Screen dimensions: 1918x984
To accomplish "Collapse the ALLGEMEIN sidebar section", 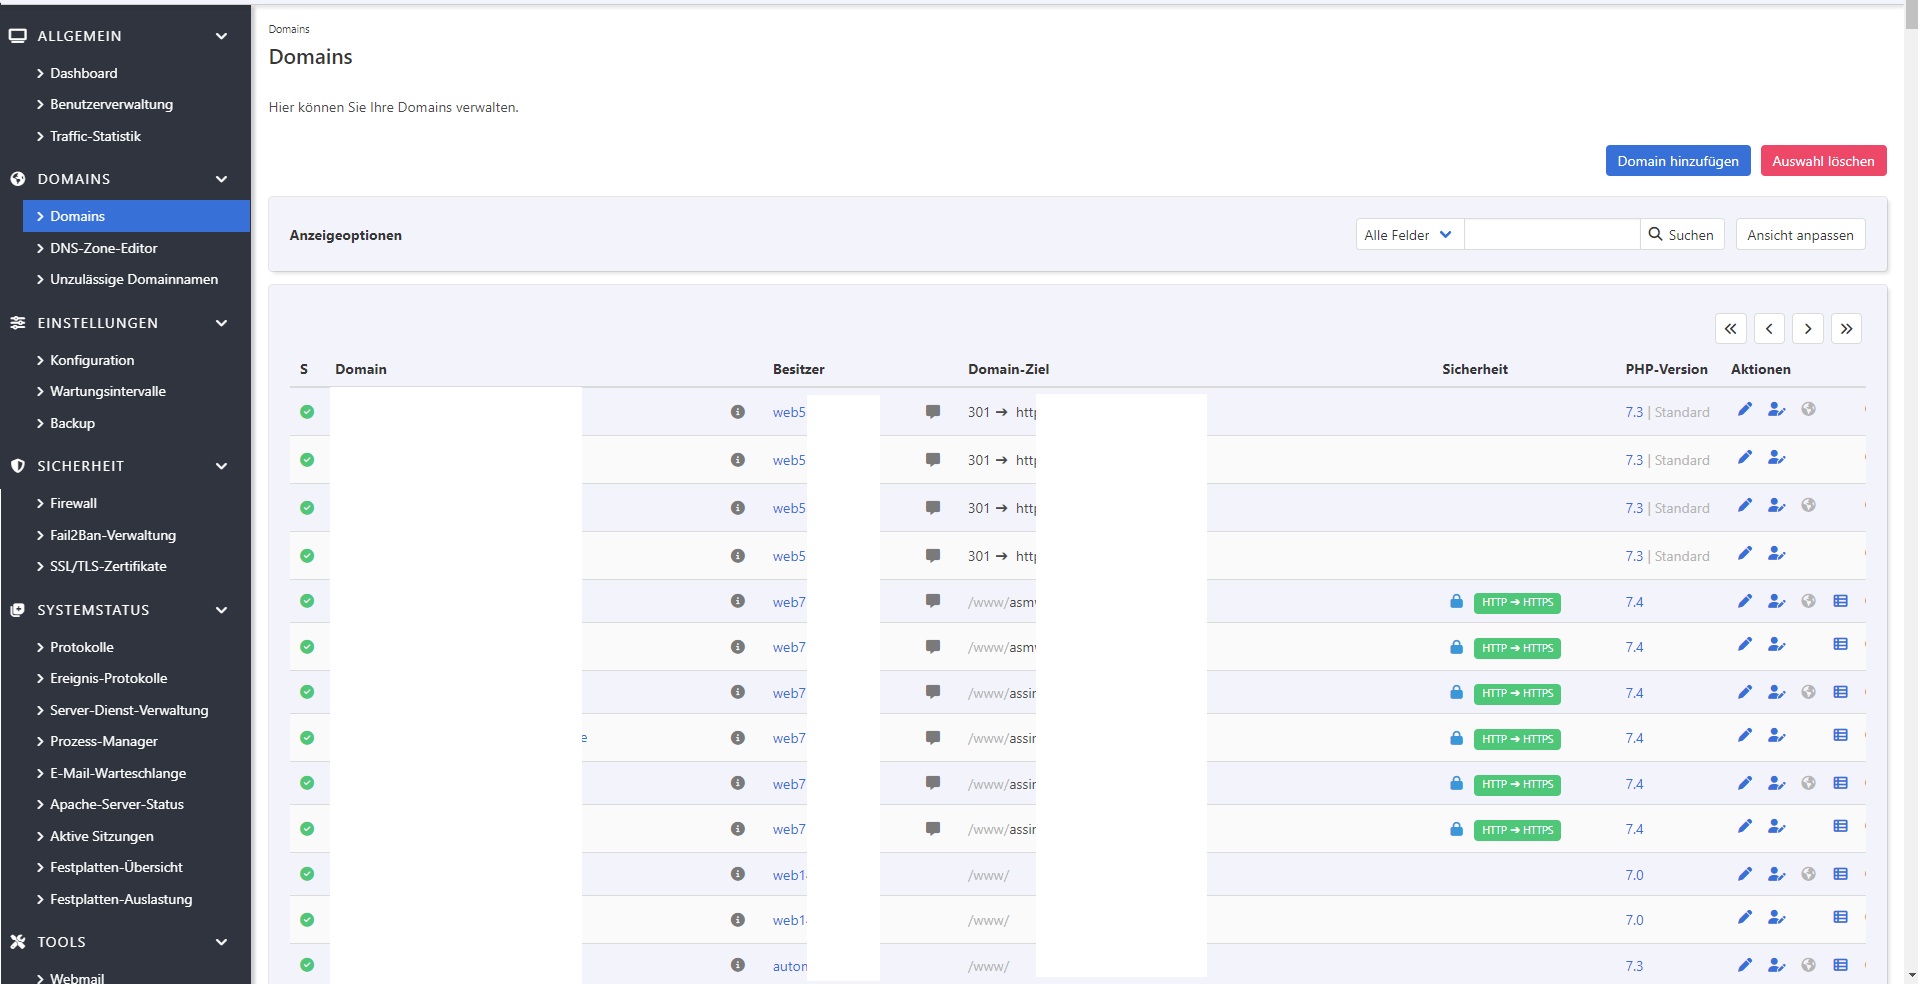I will pos(221,36).
